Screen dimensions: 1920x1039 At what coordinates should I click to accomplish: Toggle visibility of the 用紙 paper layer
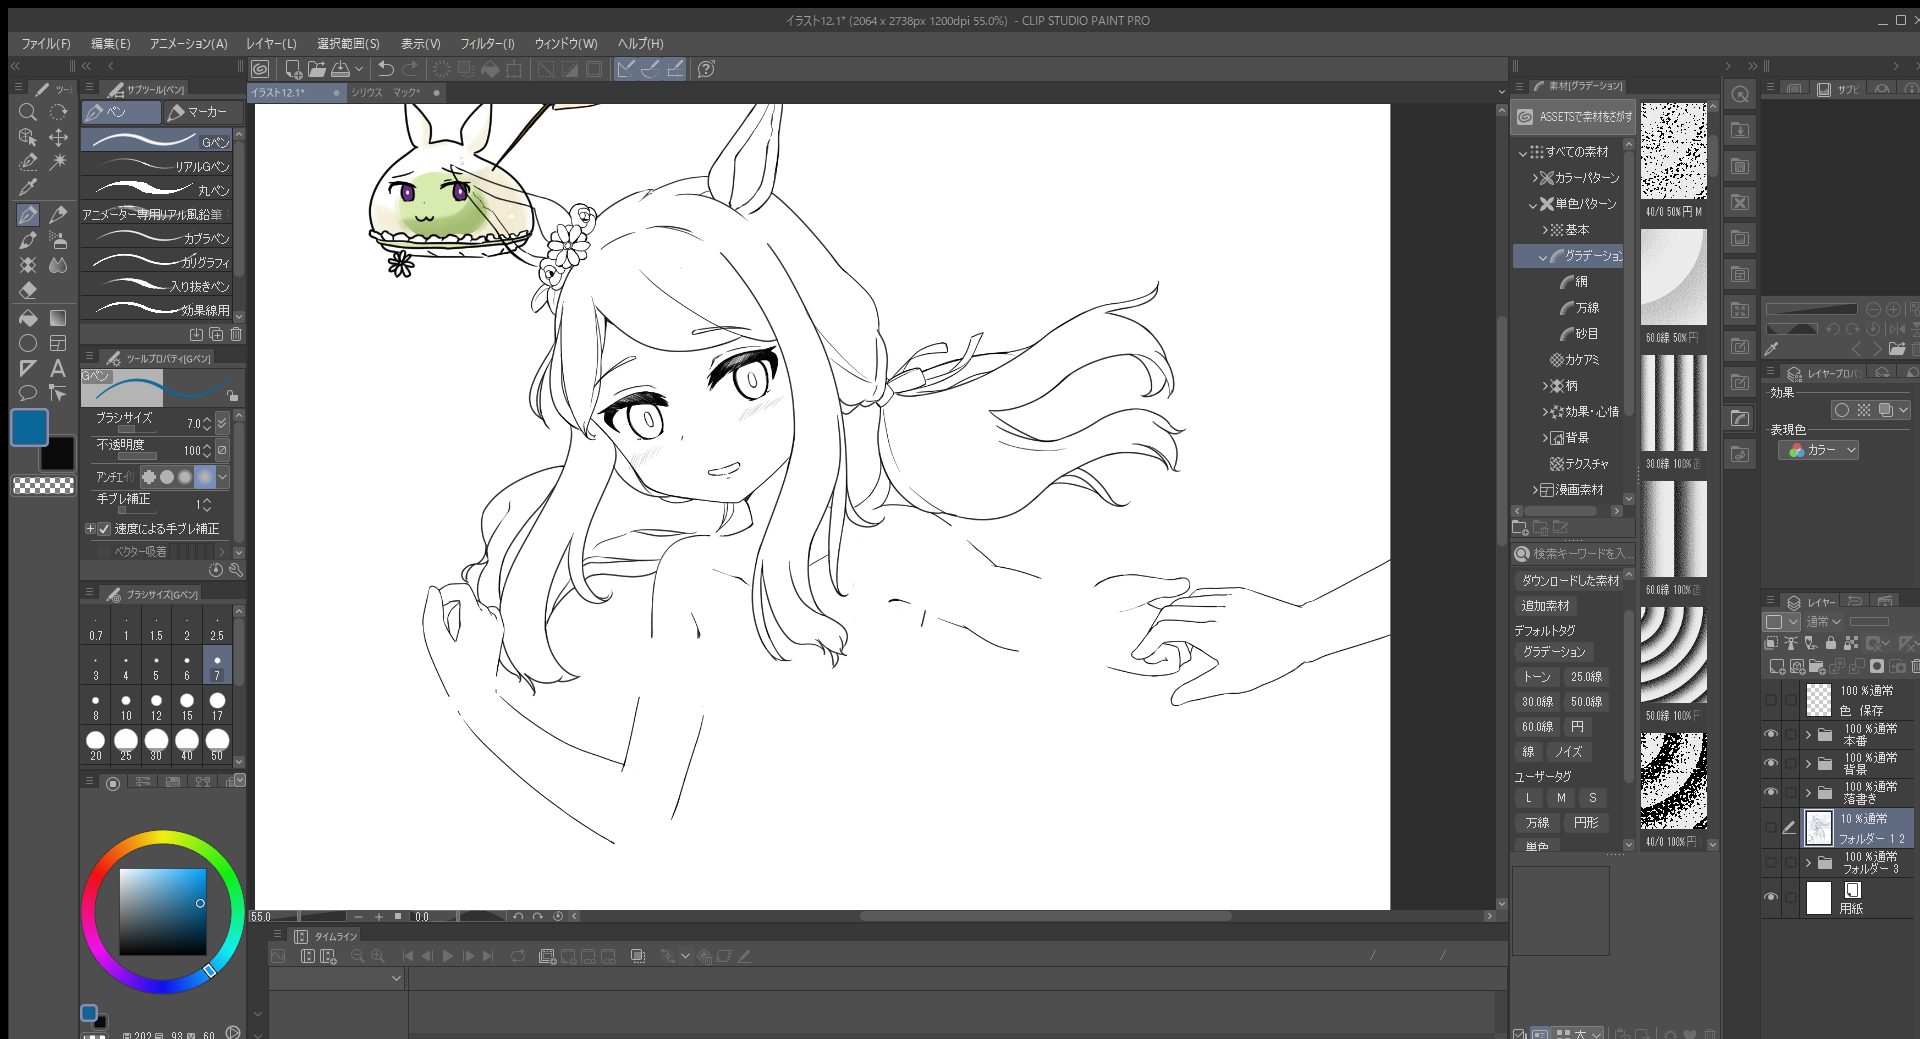(1771, 898)
